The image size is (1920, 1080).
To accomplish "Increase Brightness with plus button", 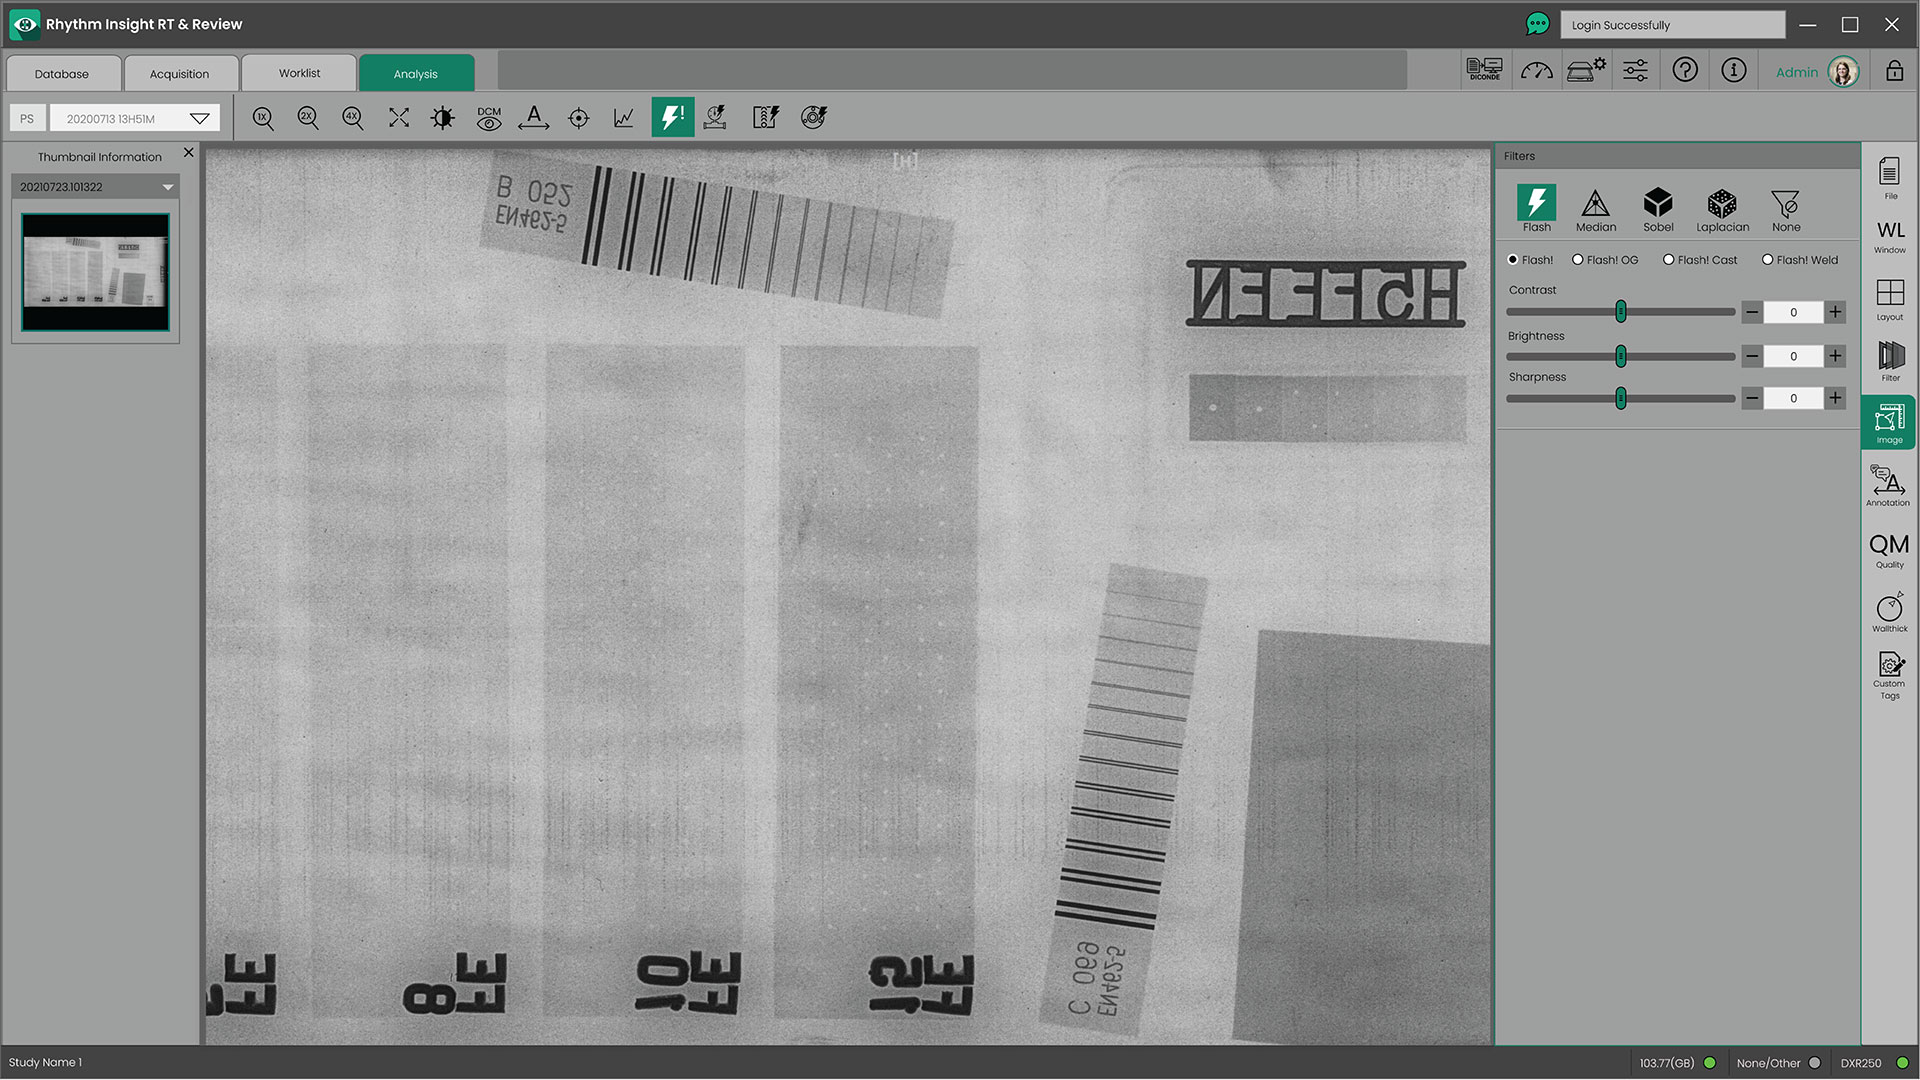I will pos(1835,356).
